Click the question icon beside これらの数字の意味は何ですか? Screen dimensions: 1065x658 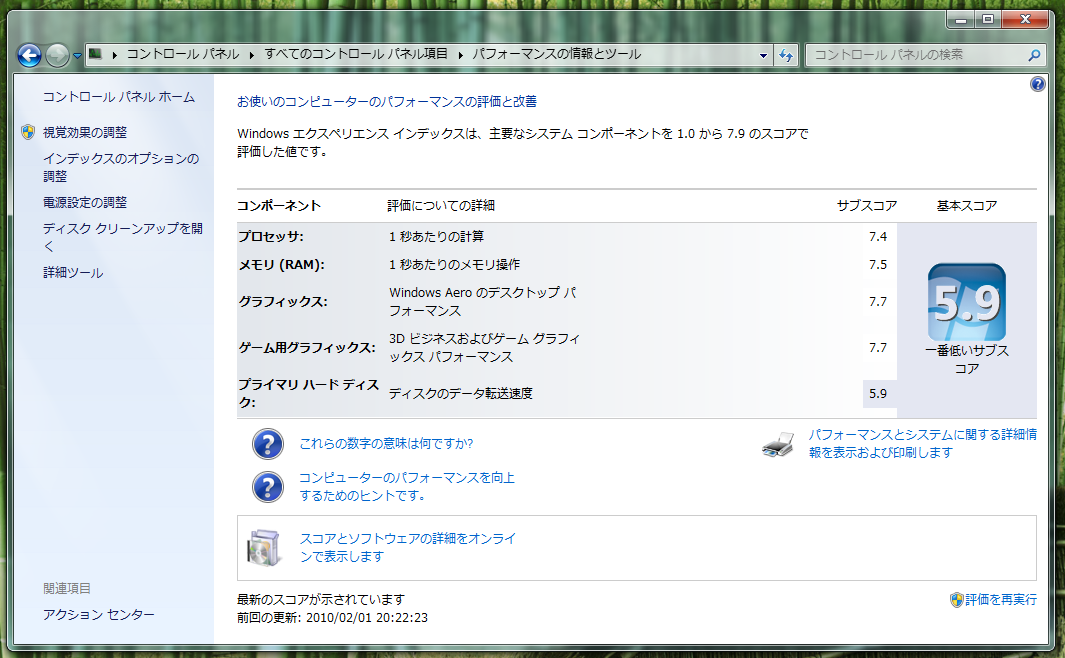(x=268, y=444)
